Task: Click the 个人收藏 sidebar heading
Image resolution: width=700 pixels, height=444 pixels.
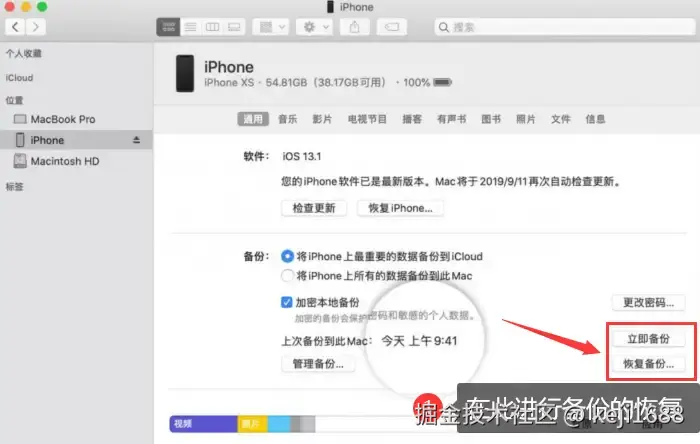Action: pos(24,54)
